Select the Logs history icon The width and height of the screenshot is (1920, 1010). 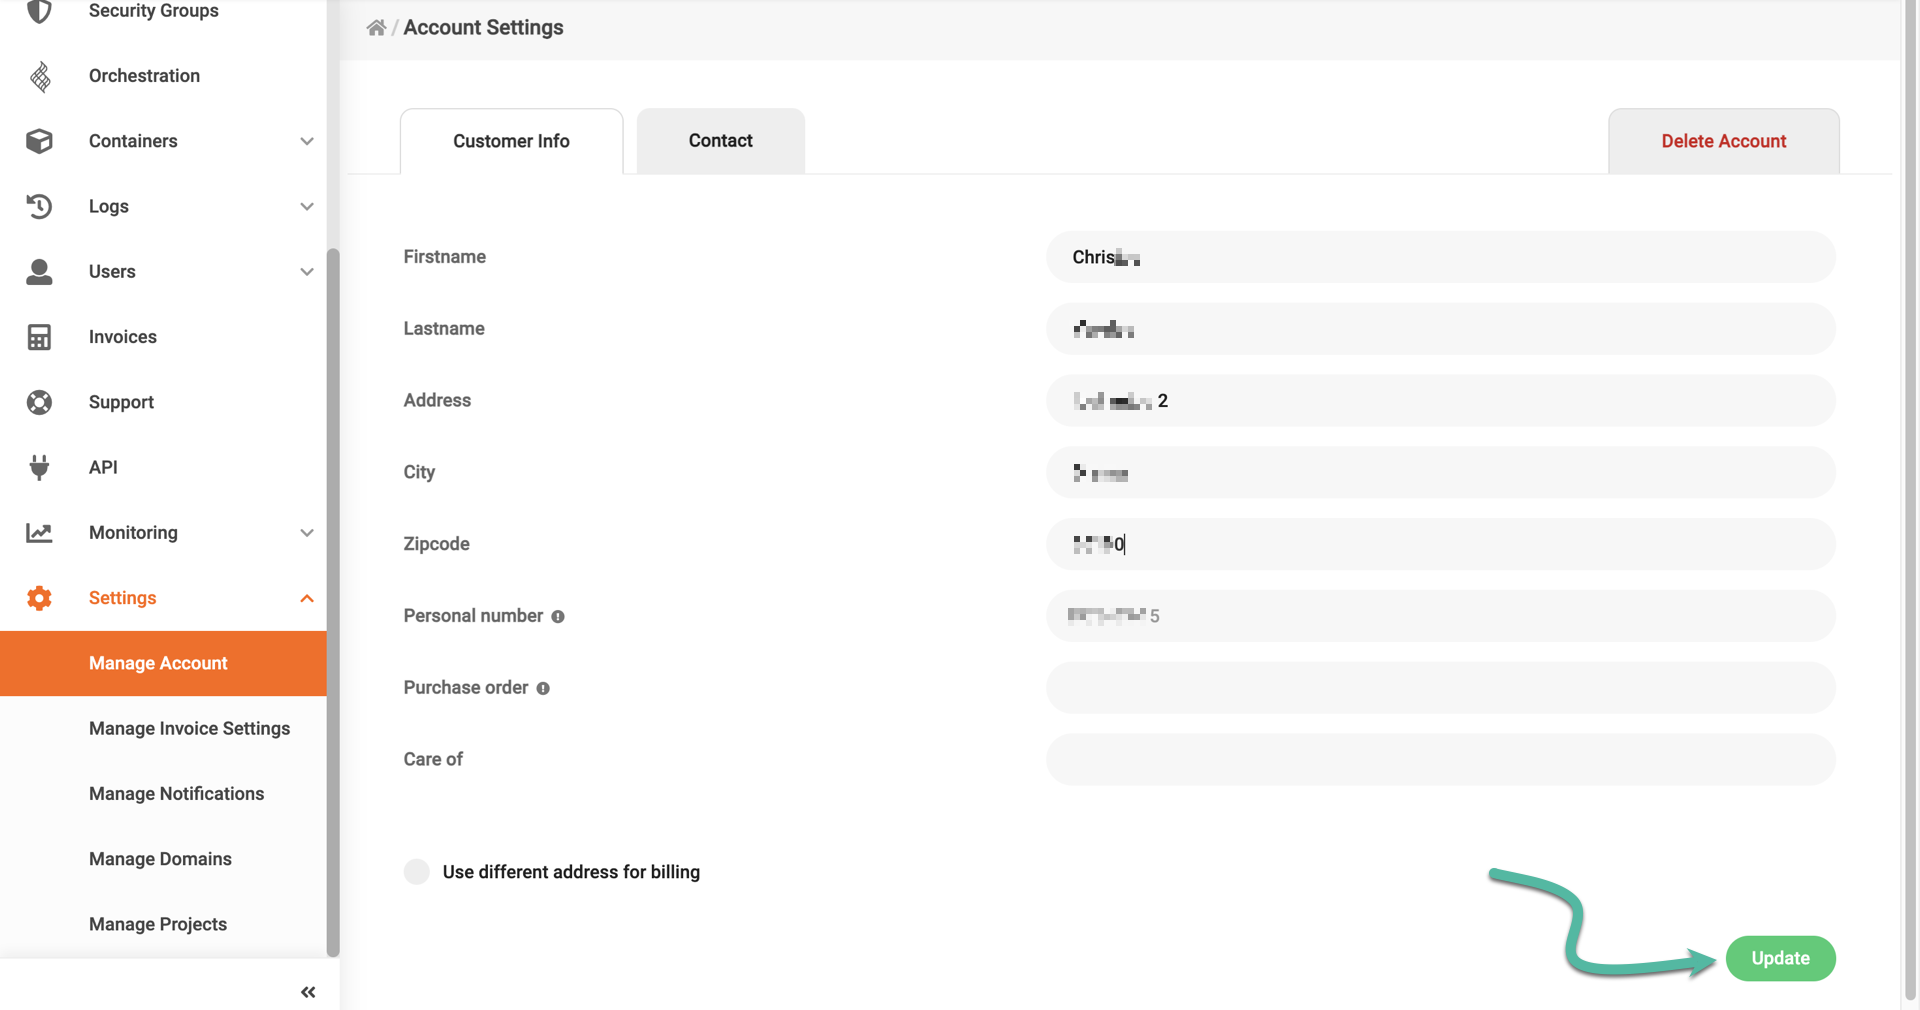[39, 206]
